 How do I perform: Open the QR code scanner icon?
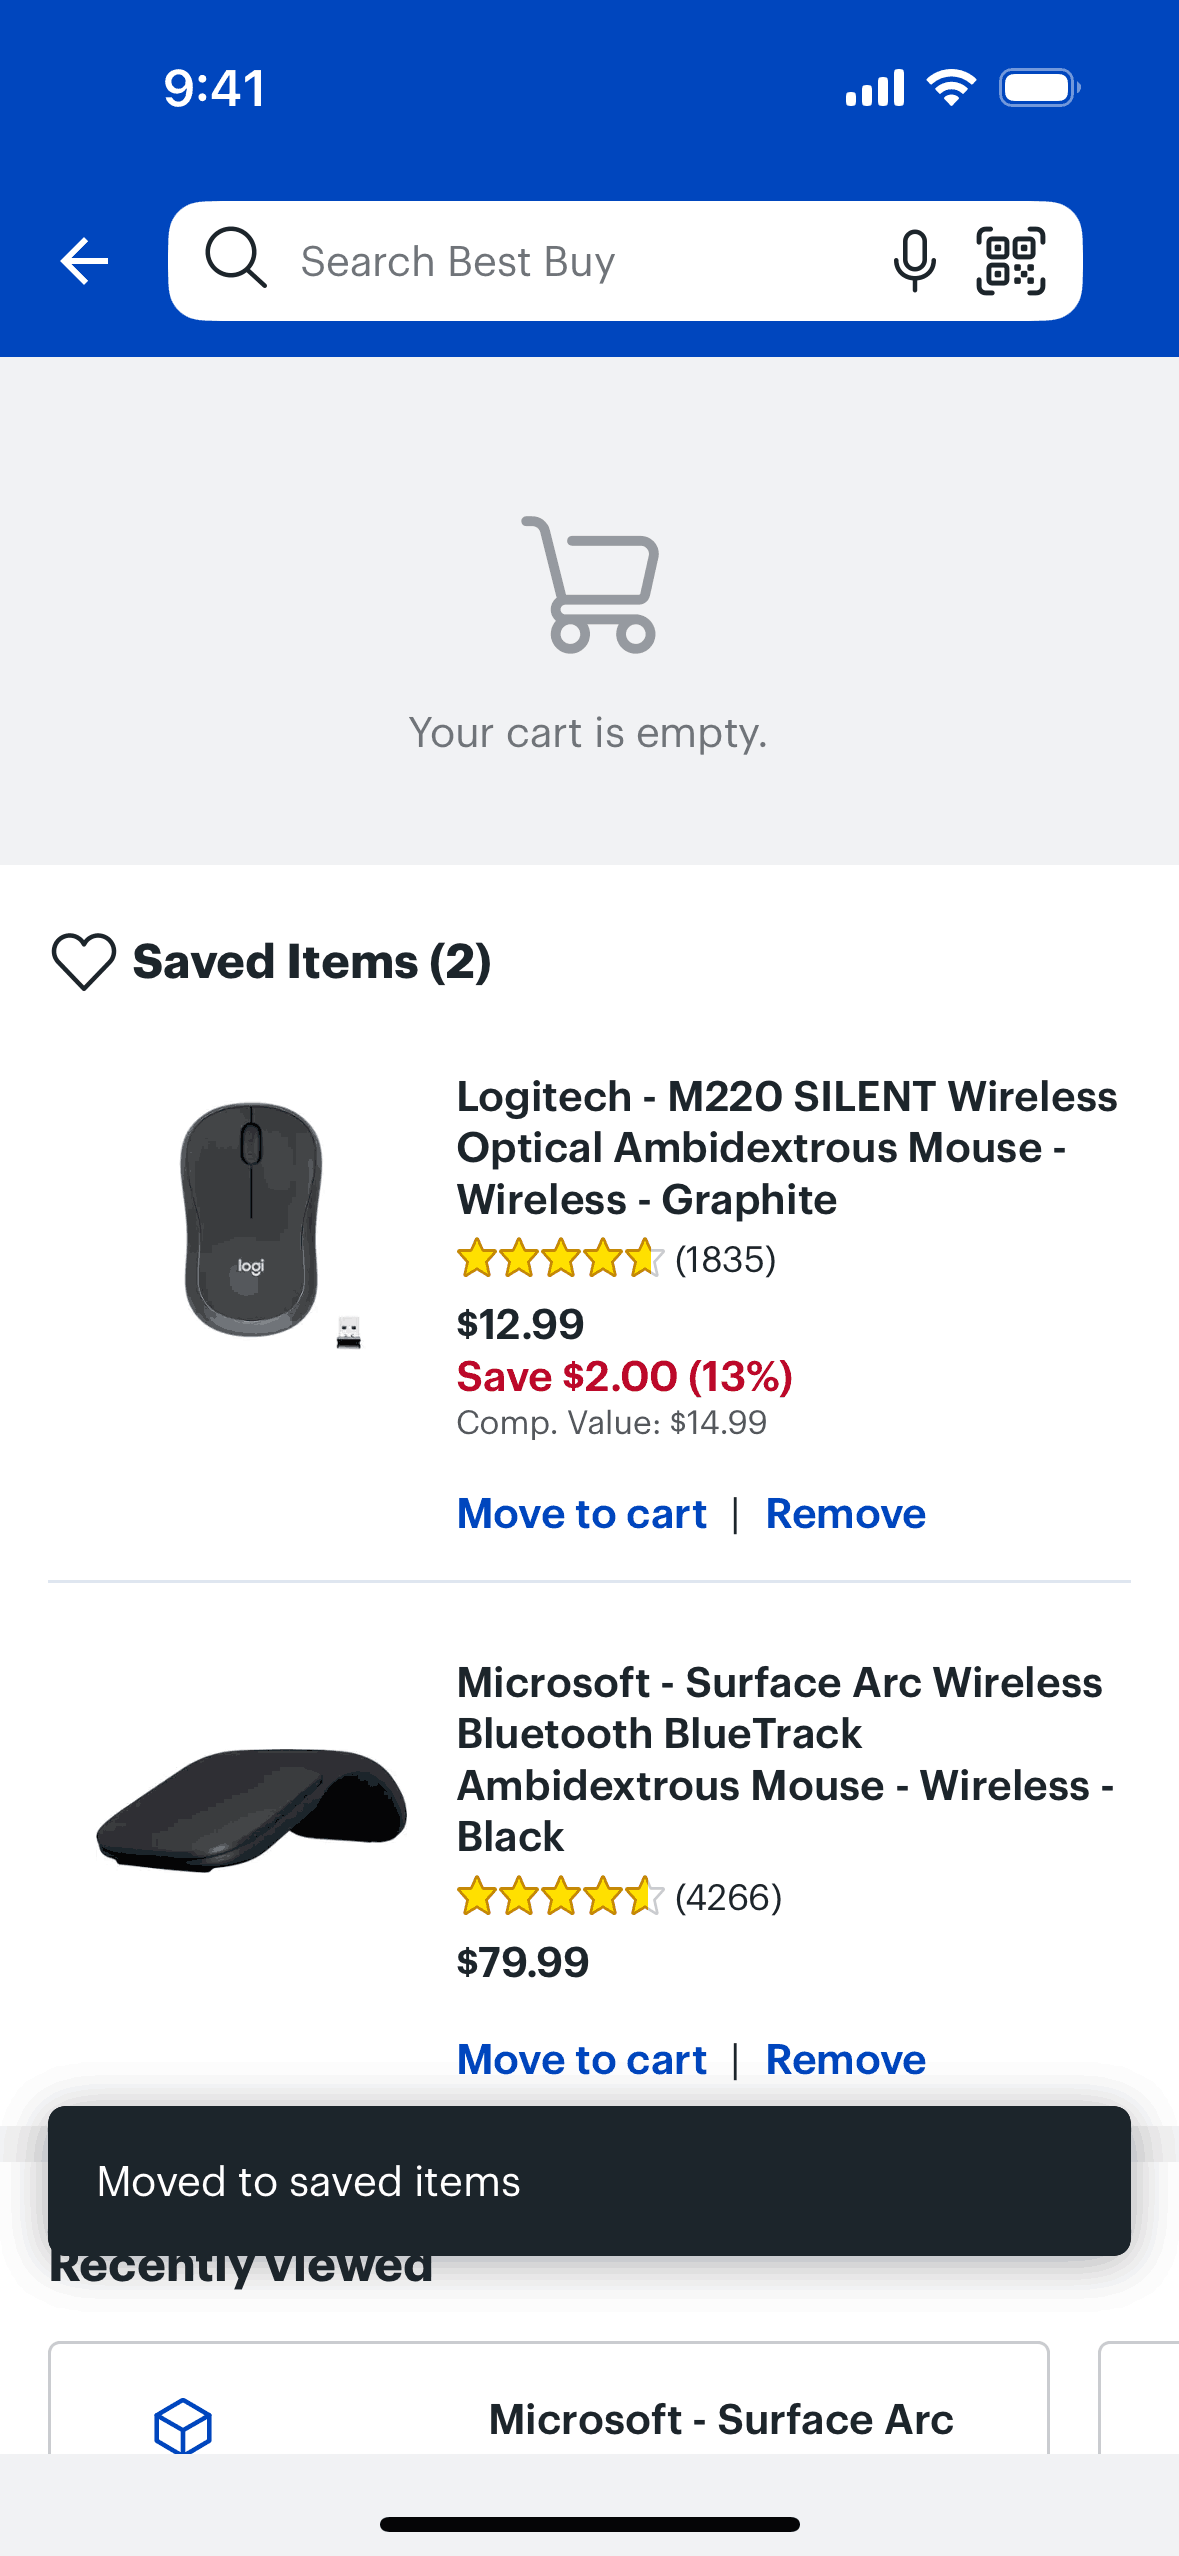coord(1010,261)
